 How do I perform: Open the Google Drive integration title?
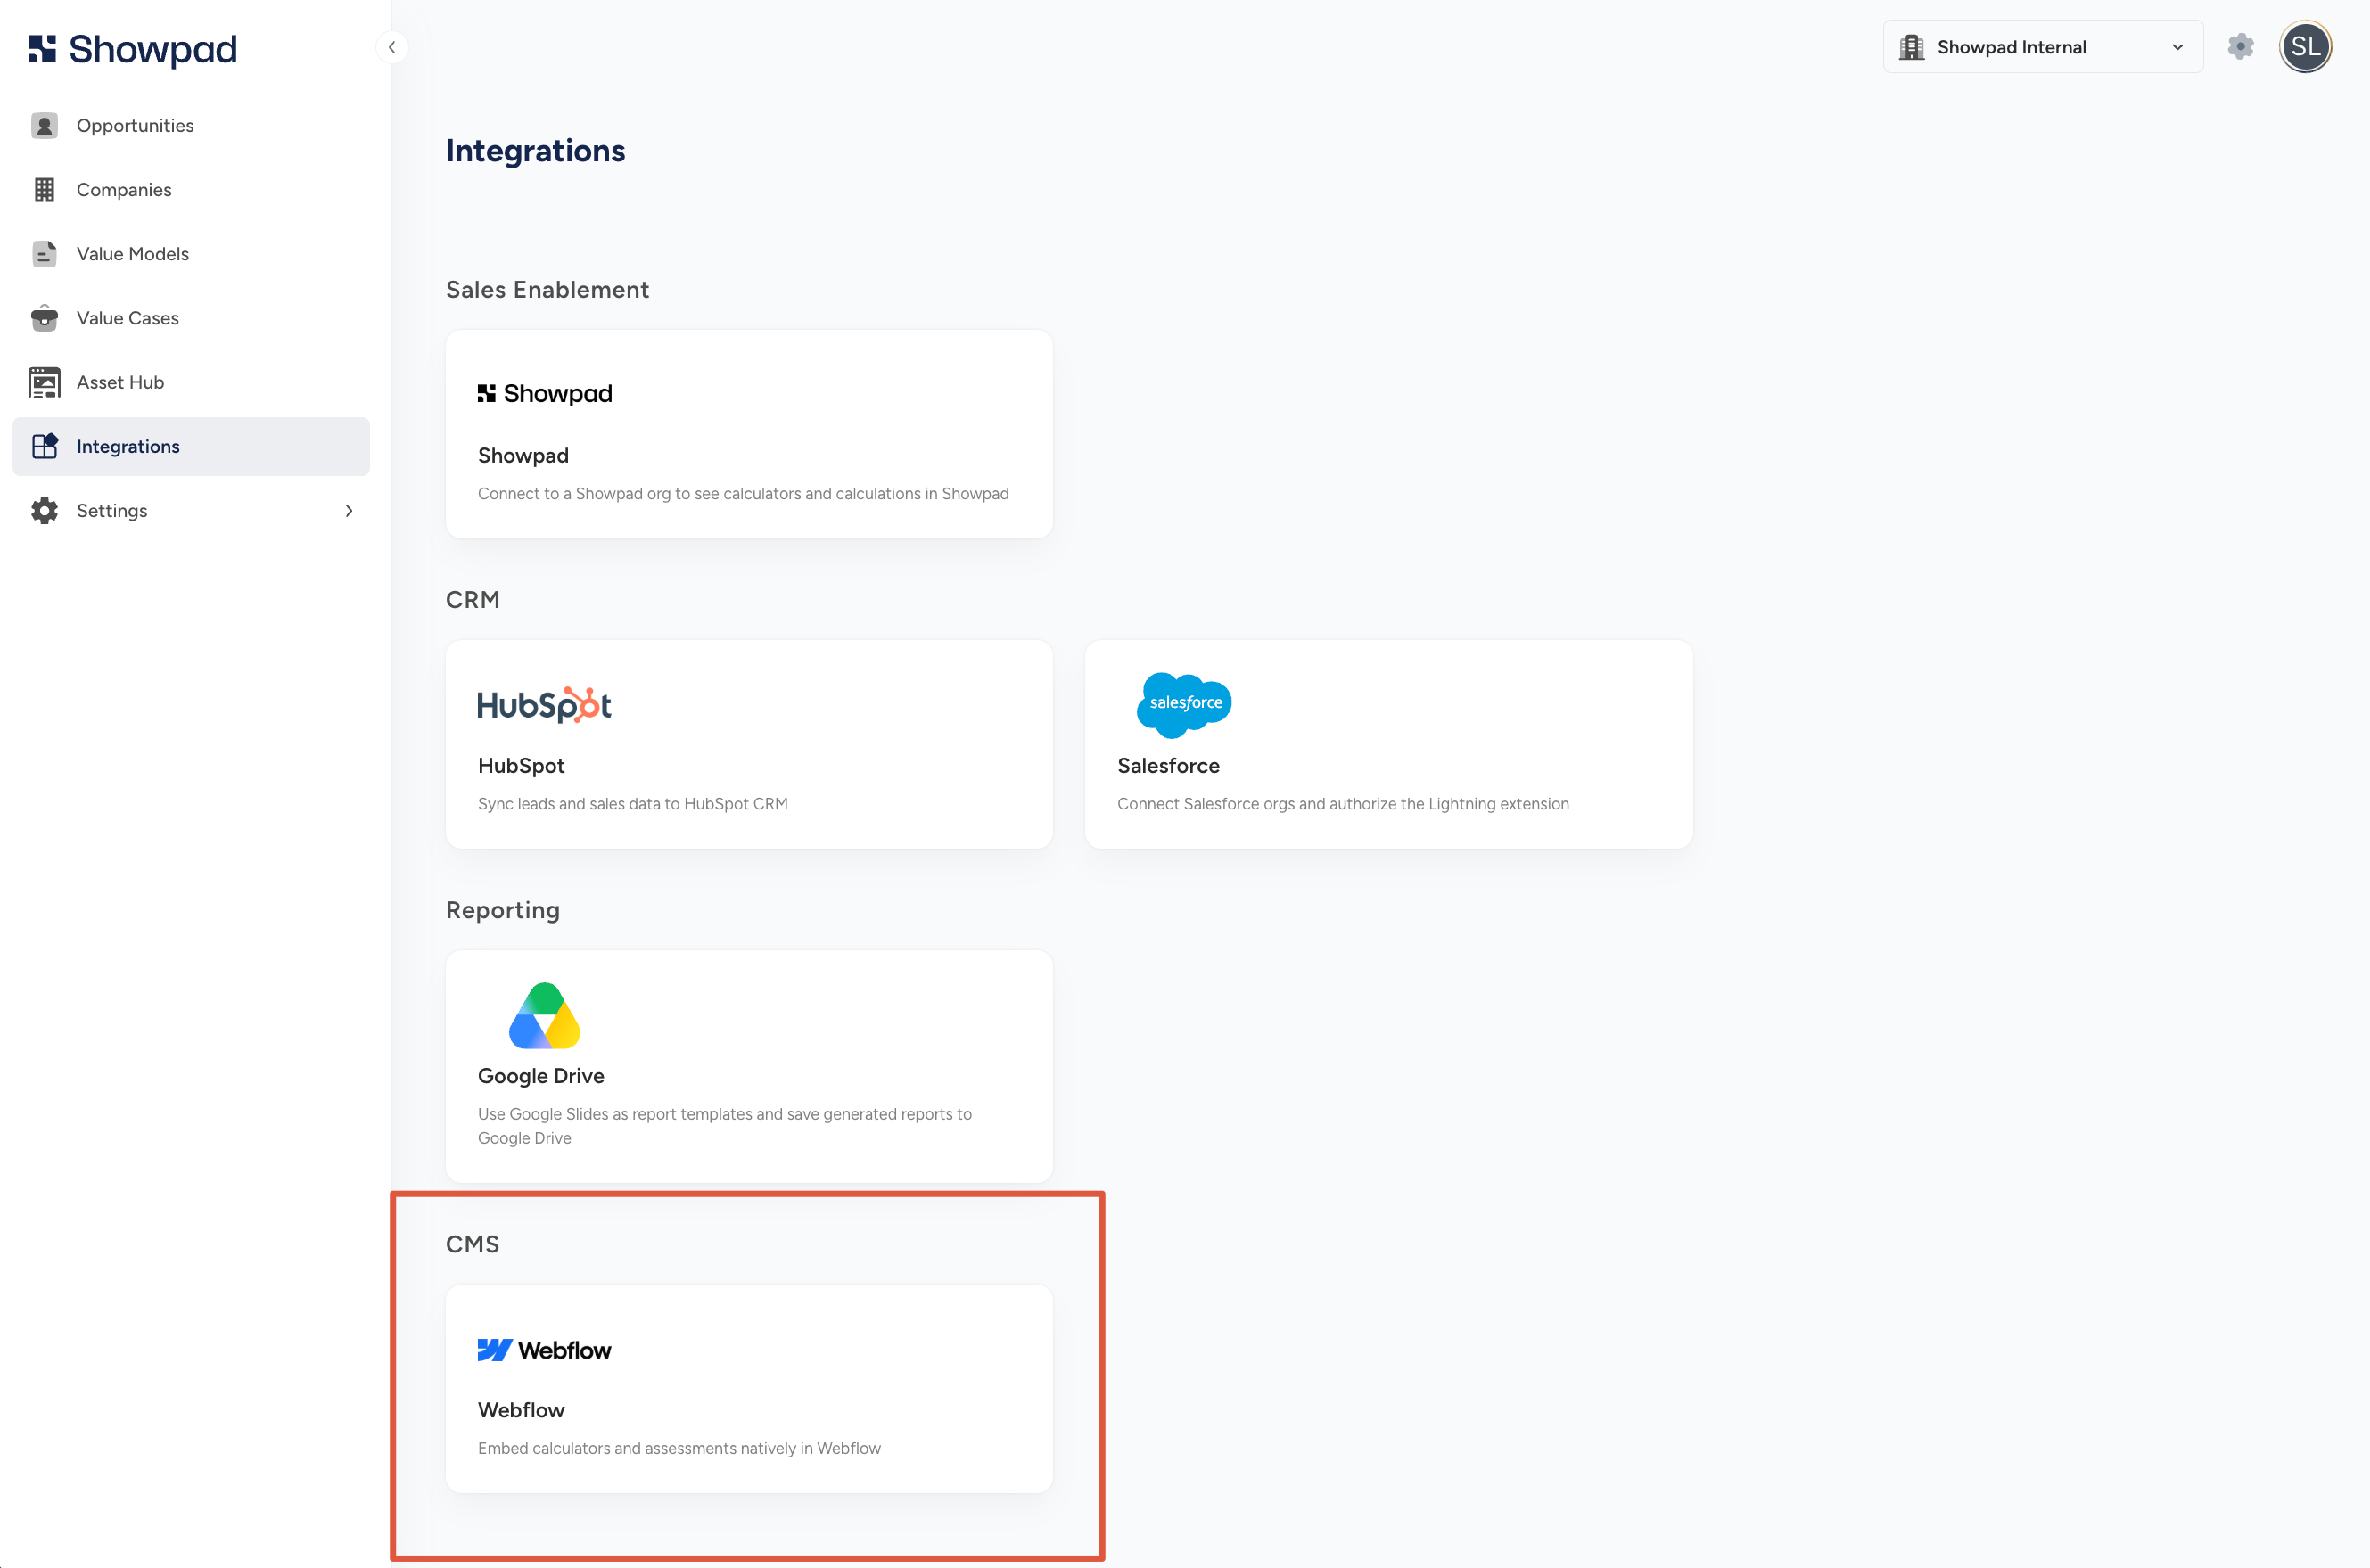pos(541,1075)
